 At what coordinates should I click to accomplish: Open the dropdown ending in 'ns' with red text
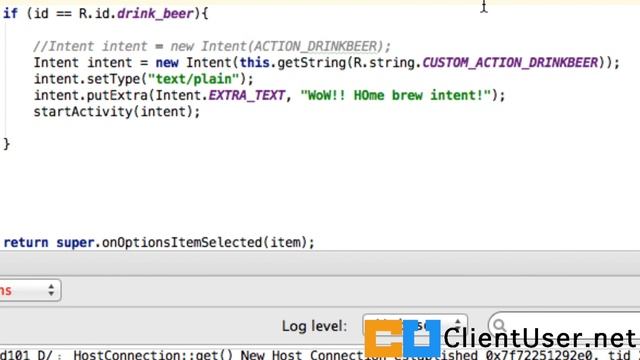pos(30,290)
